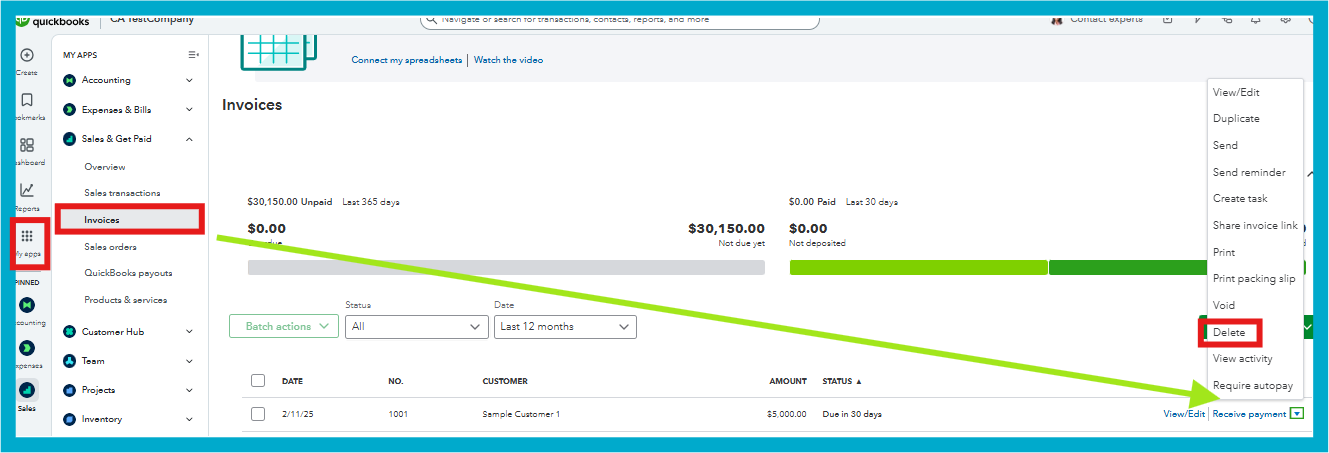Image resolution: width=1329 pixels, height=453 pixels.
Task: Open the Date Last 12 months dropdown
Action: 565,326
